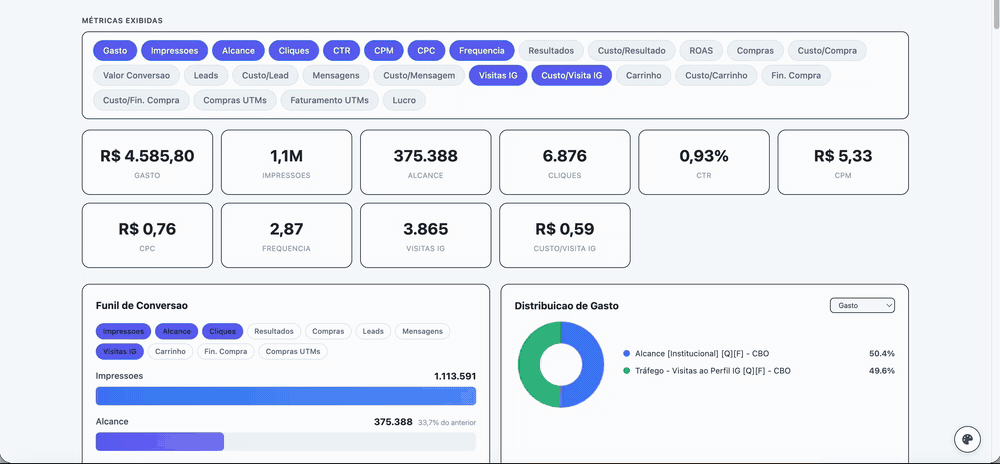Toggle the CPC metric chip
Viewport: 1000px width, 464px height.
coord(426,50)
